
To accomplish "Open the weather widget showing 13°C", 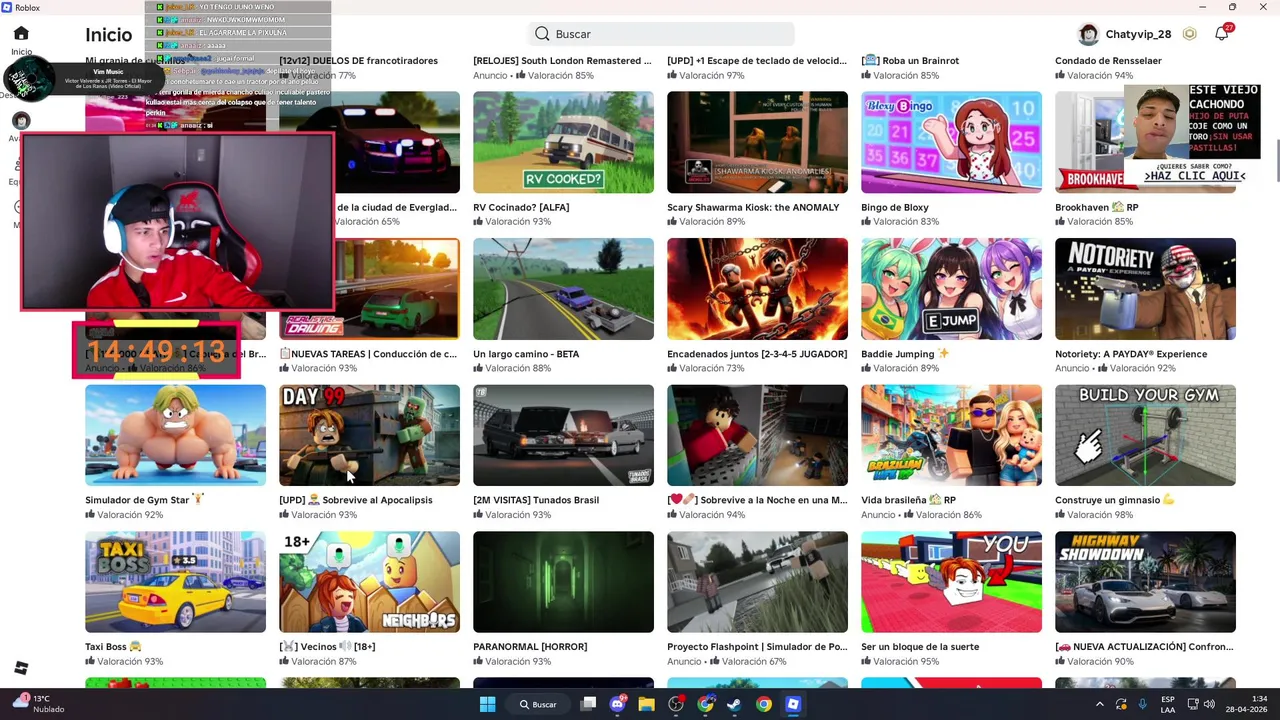I will (x=38, y=704).
